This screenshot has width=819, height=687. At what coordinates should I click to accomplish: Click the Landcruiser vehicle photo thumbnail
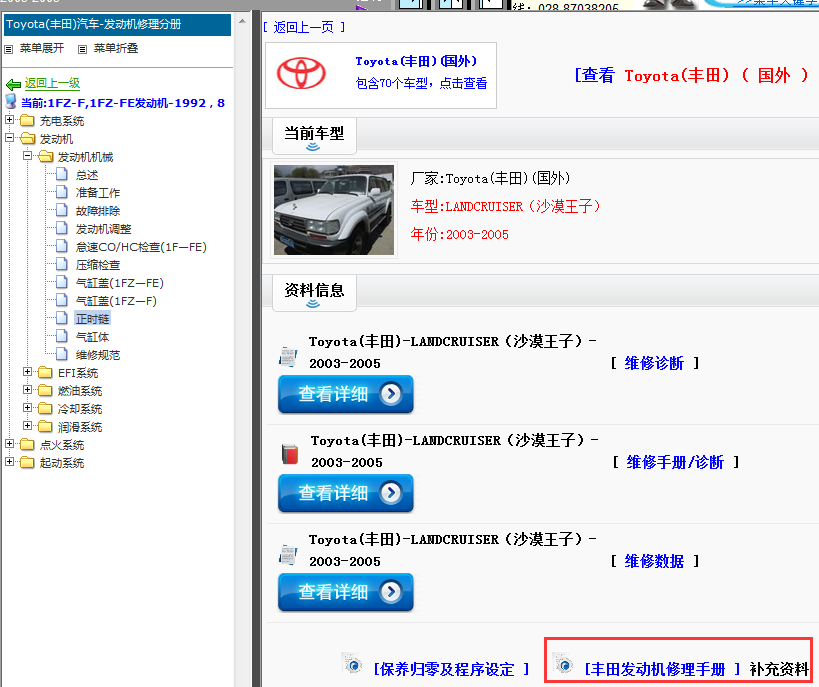coord(334,210)
